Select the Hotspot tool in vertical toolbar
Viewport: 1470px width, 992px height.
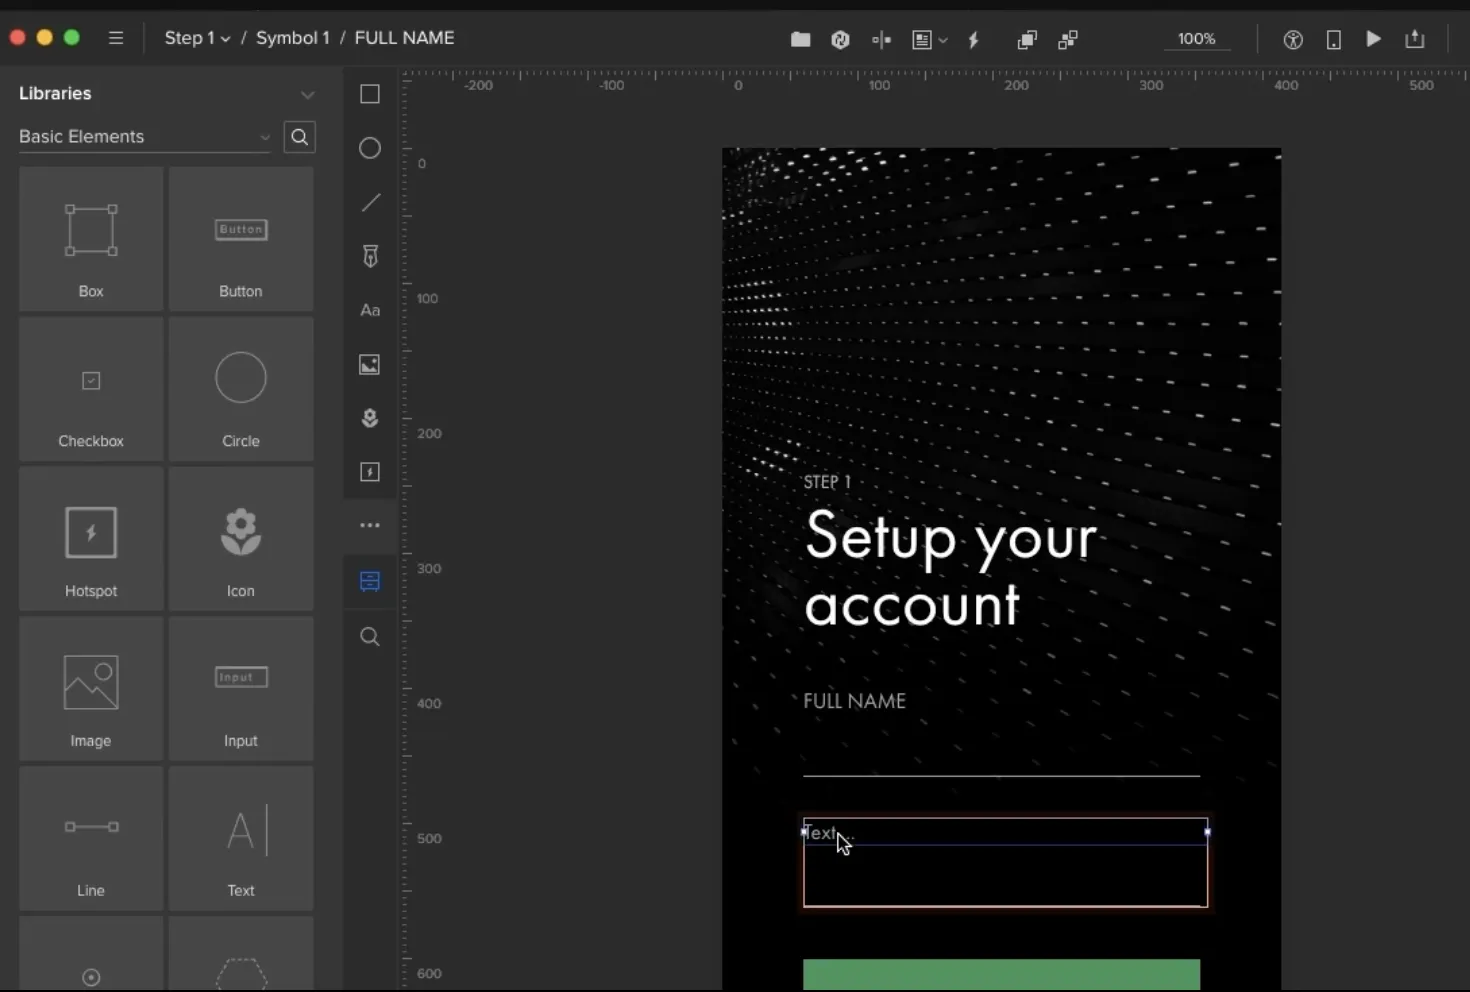[370, 472]
